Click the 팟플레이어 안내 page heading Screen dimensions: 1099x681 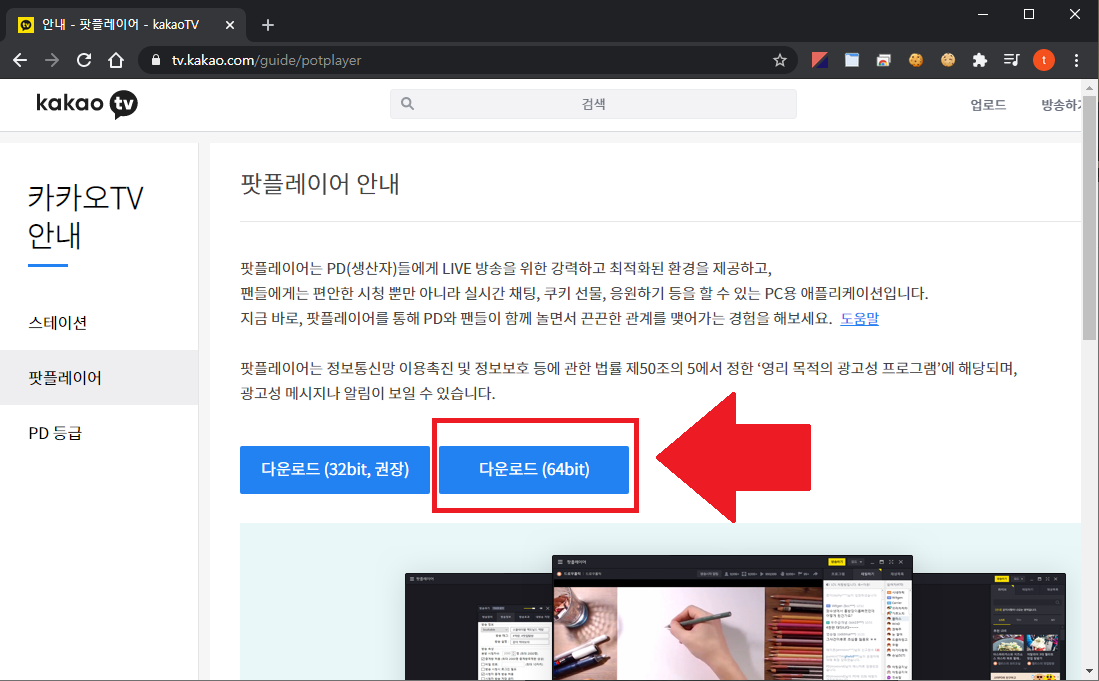pyautogui.click(x=320, y=184)
